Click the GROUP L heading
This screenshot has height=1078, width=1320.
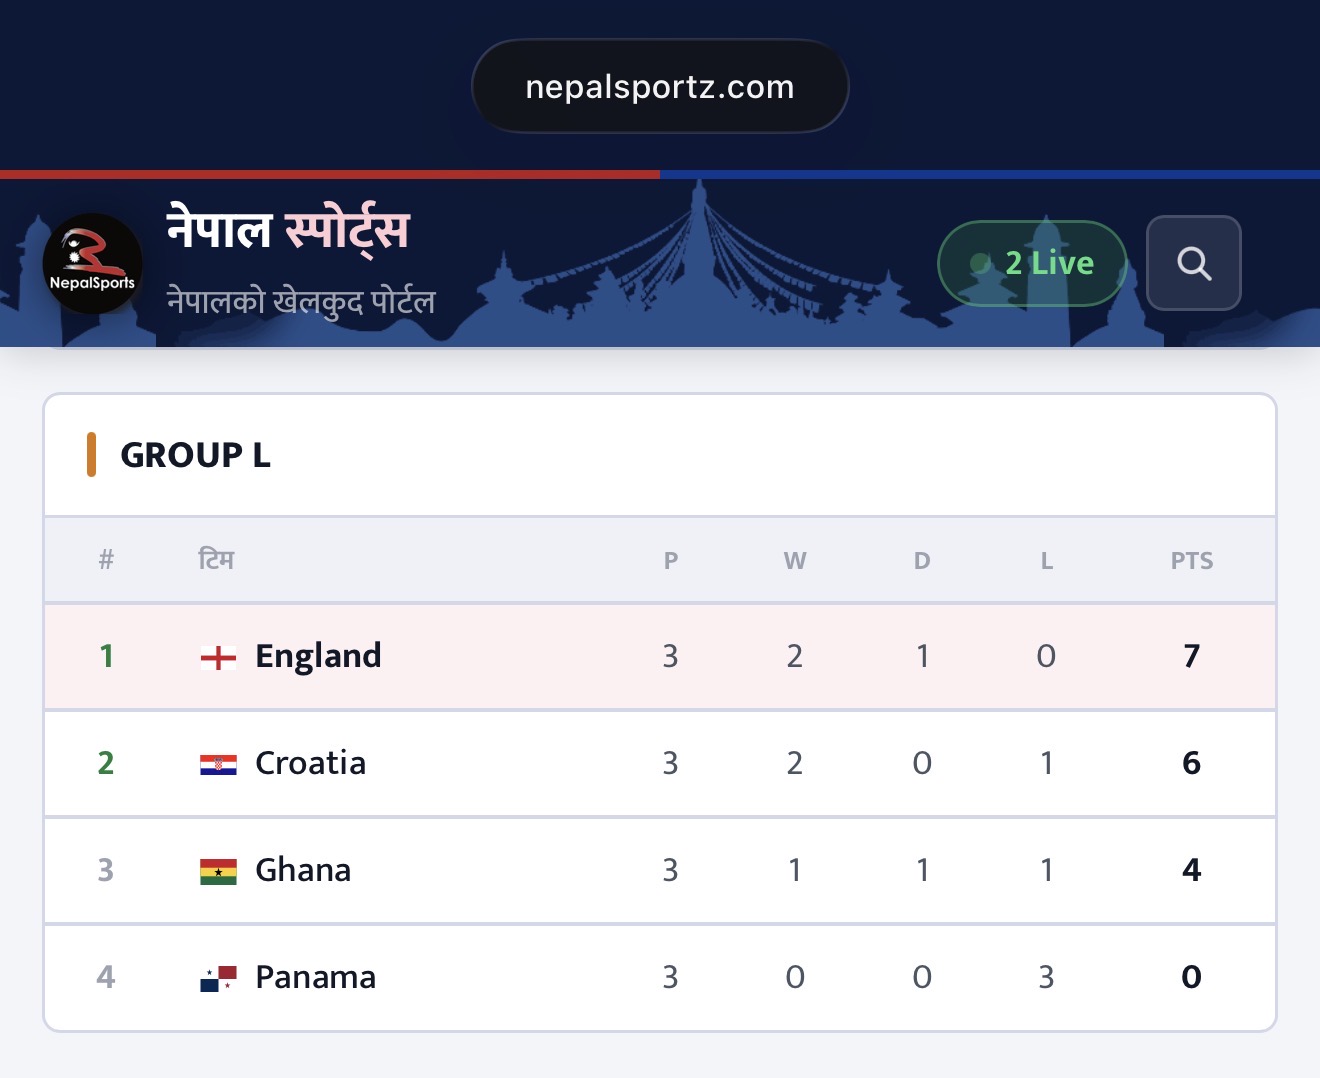pos(195,455)
